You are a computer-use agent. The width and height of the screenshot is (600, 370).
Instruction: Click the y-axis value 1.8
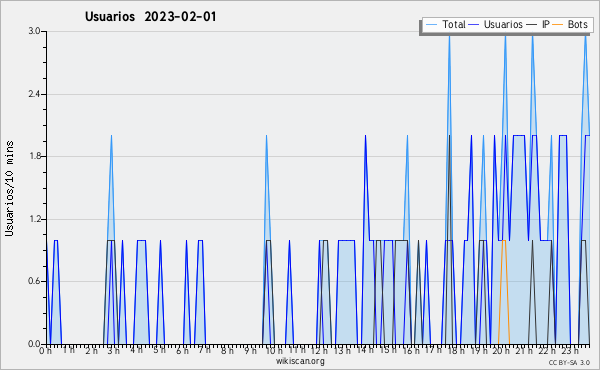click(x=34, y=156)
